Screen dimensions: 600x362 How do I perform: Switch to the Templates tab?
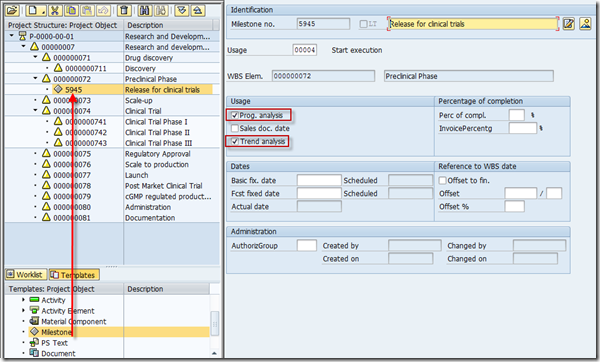point(74,275)
